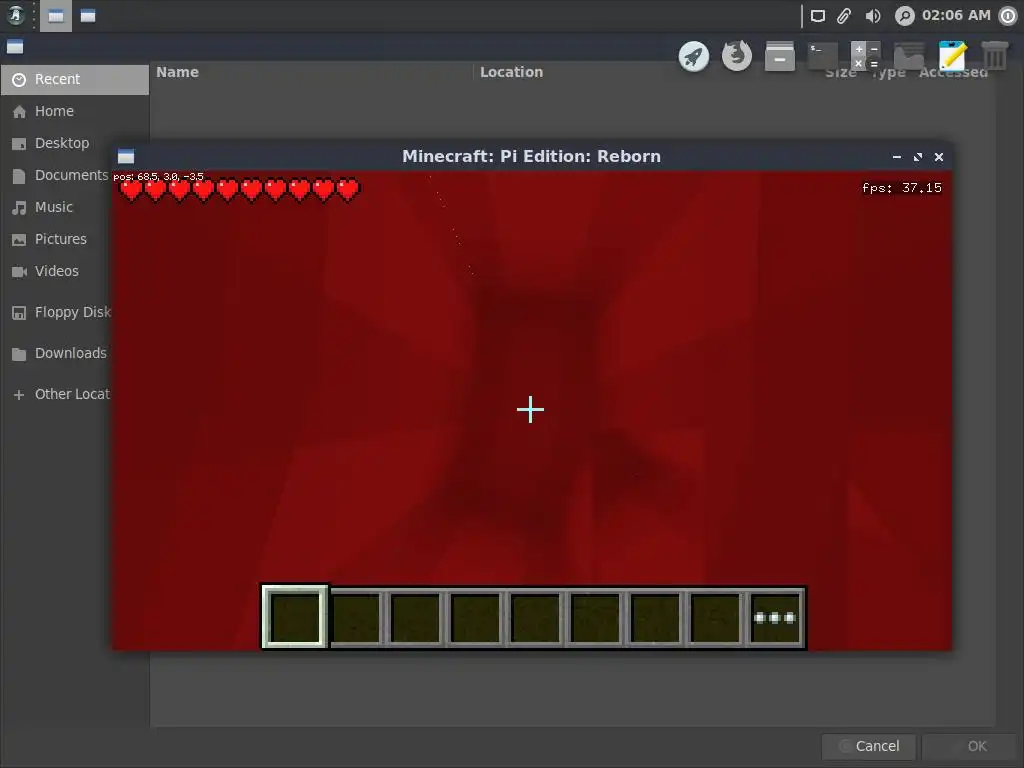Open the rocket application launcher in the dock
1024x768 pixels.
point(694,56)
